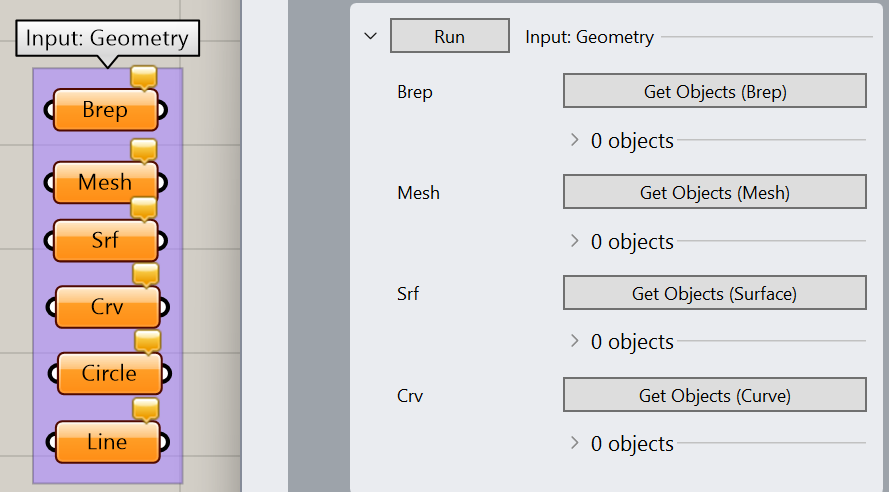Select the Brep parameter component
The width and height of the screenshot is (889, 492).
pyautogui.click(x=105, y=109)
